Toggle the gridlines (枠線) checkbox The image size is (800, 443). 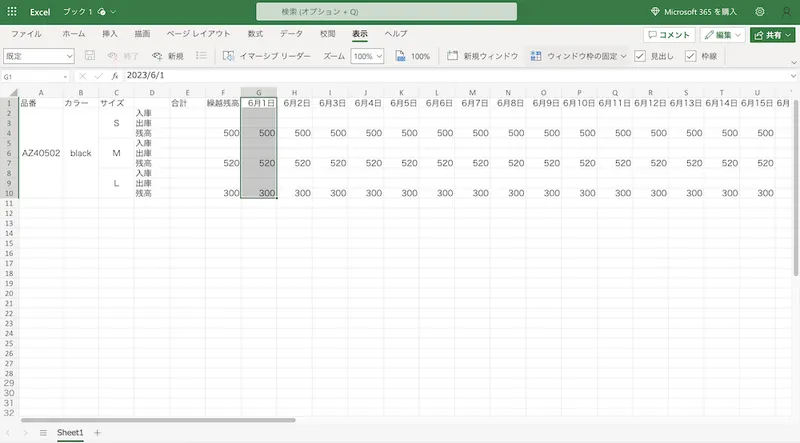pos(690,56)
